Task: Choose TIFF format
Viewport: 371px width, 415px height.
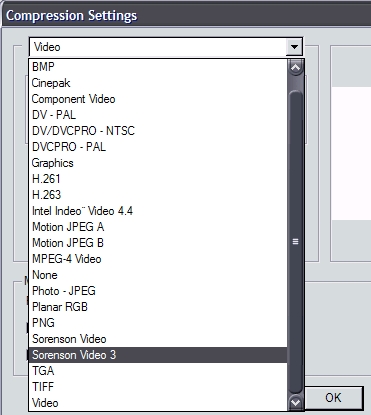Action: [x=158, y=387]
